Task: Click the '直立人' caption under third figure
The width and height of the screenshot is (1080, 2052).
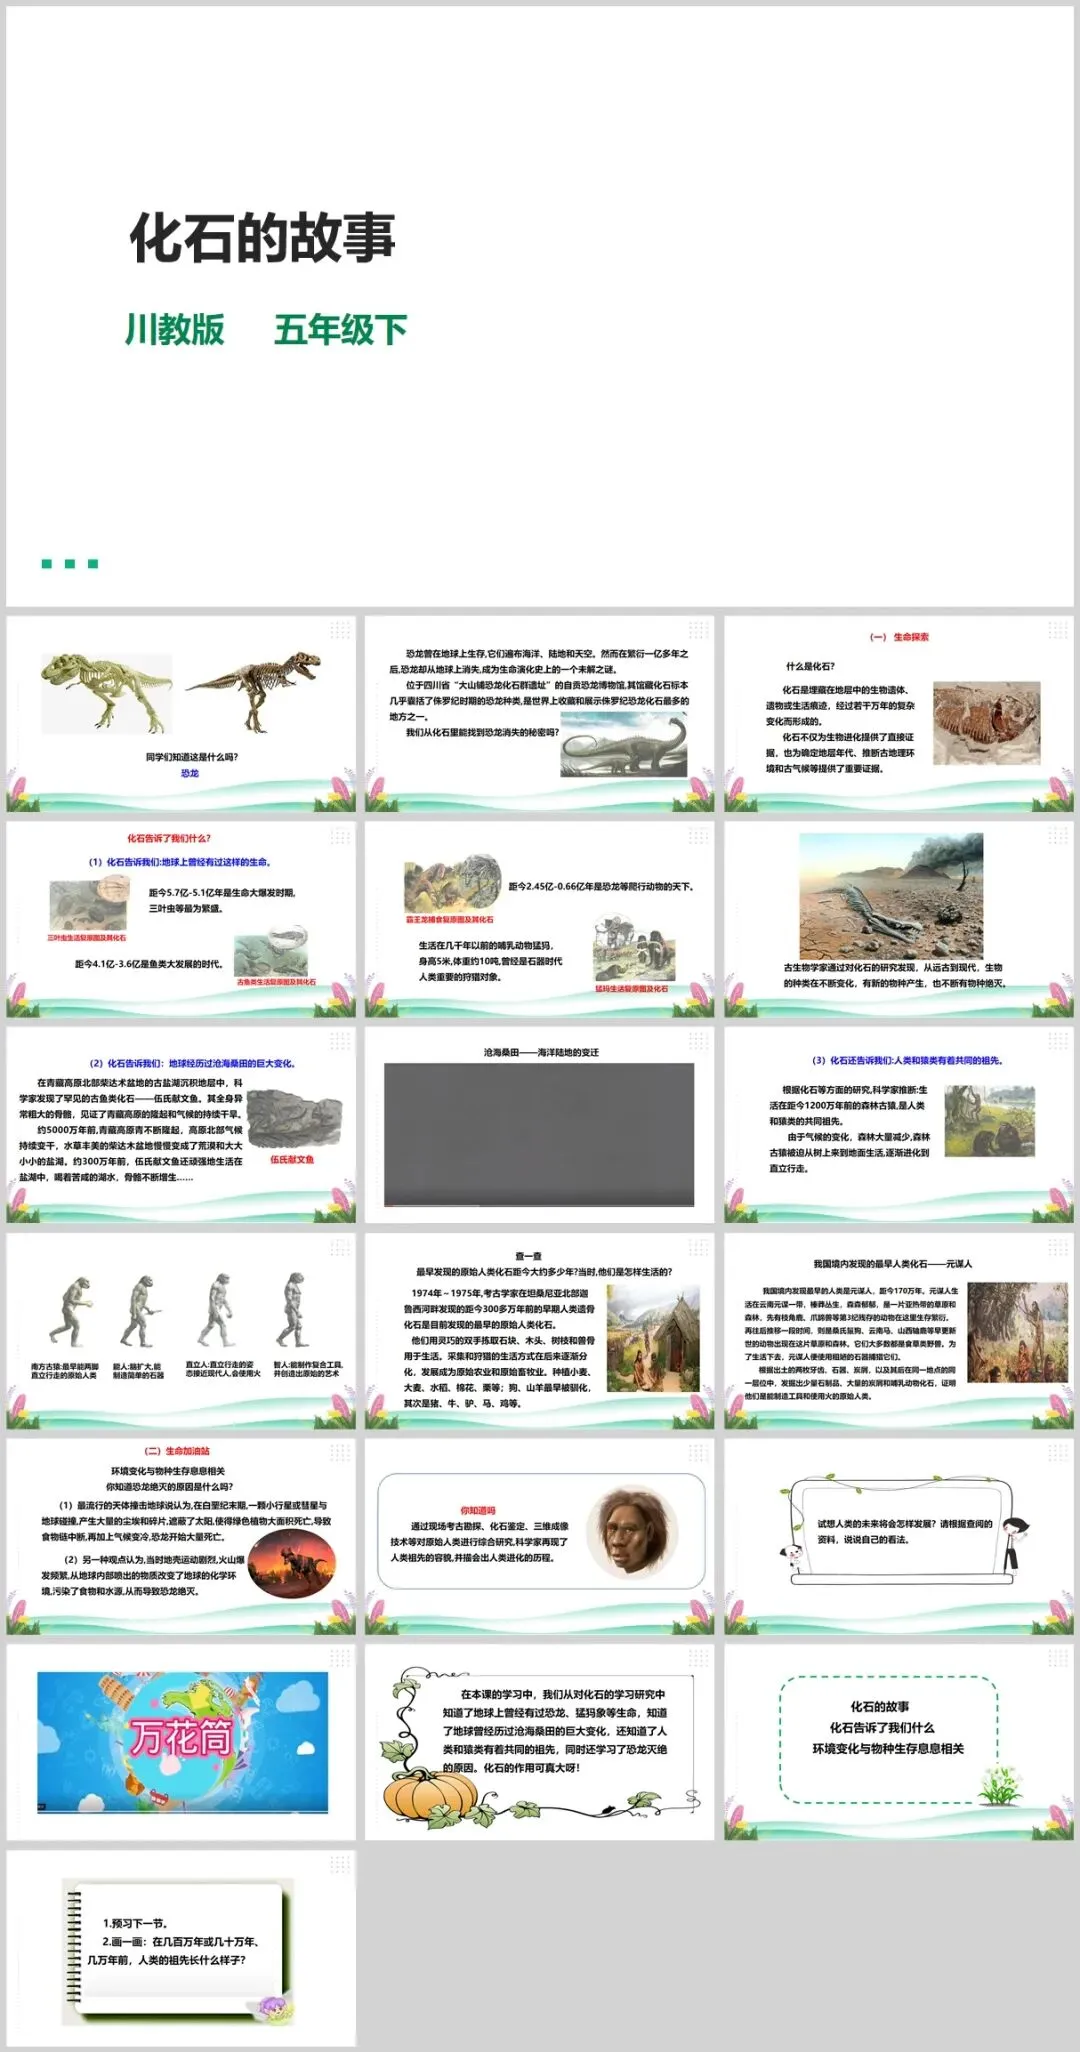Action: click(223, 1369)
